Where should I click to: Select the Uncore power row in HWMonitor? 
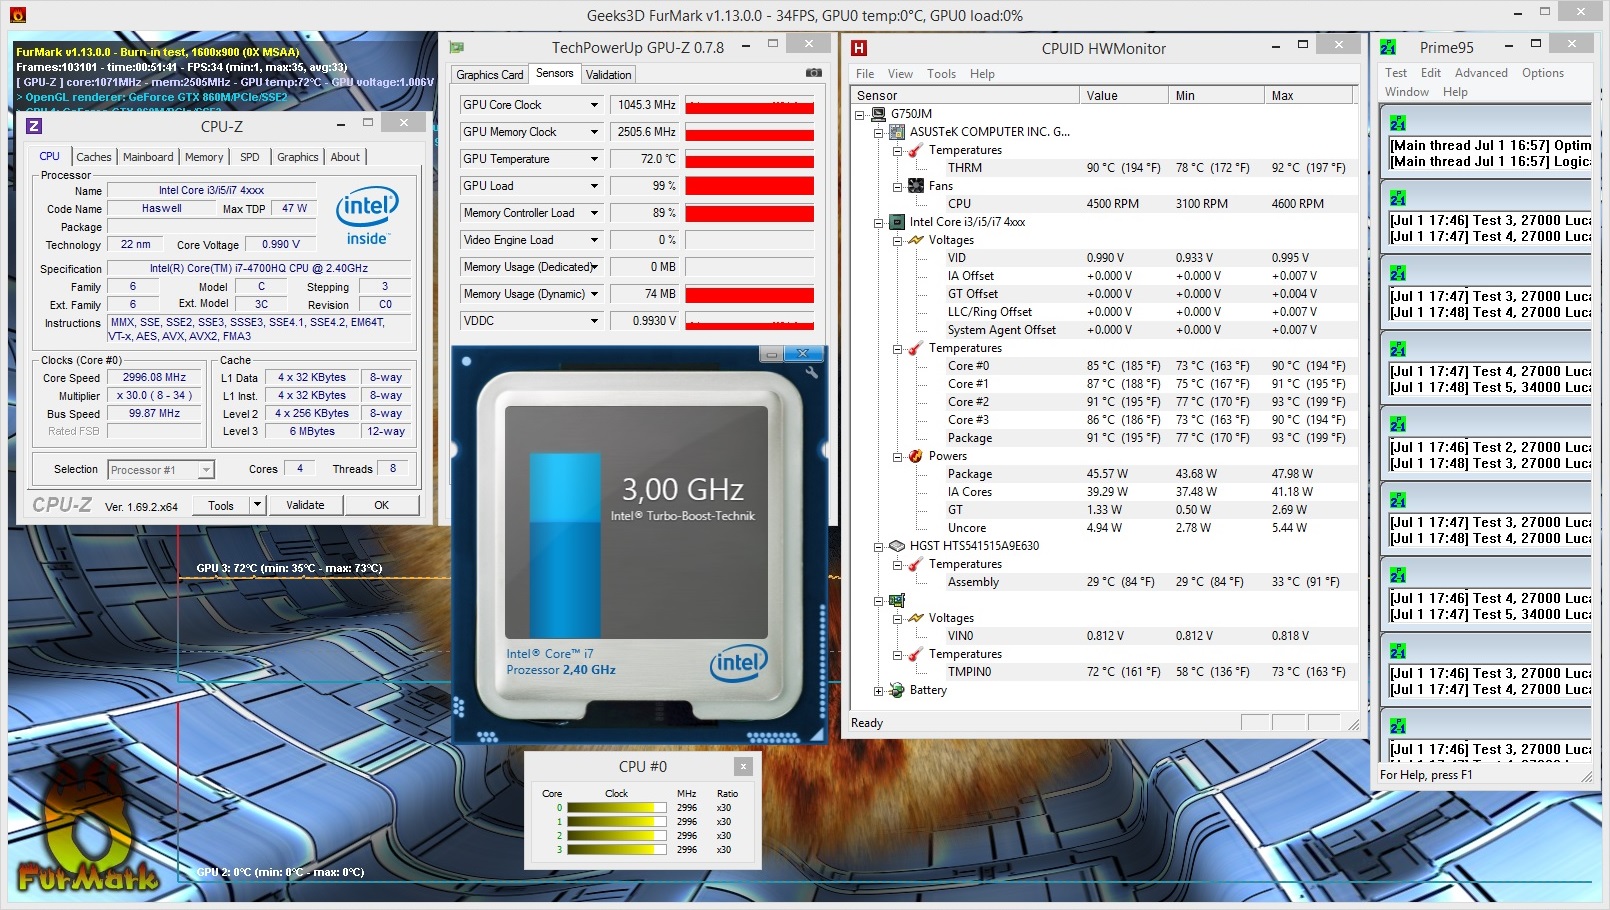point(1104,528)
